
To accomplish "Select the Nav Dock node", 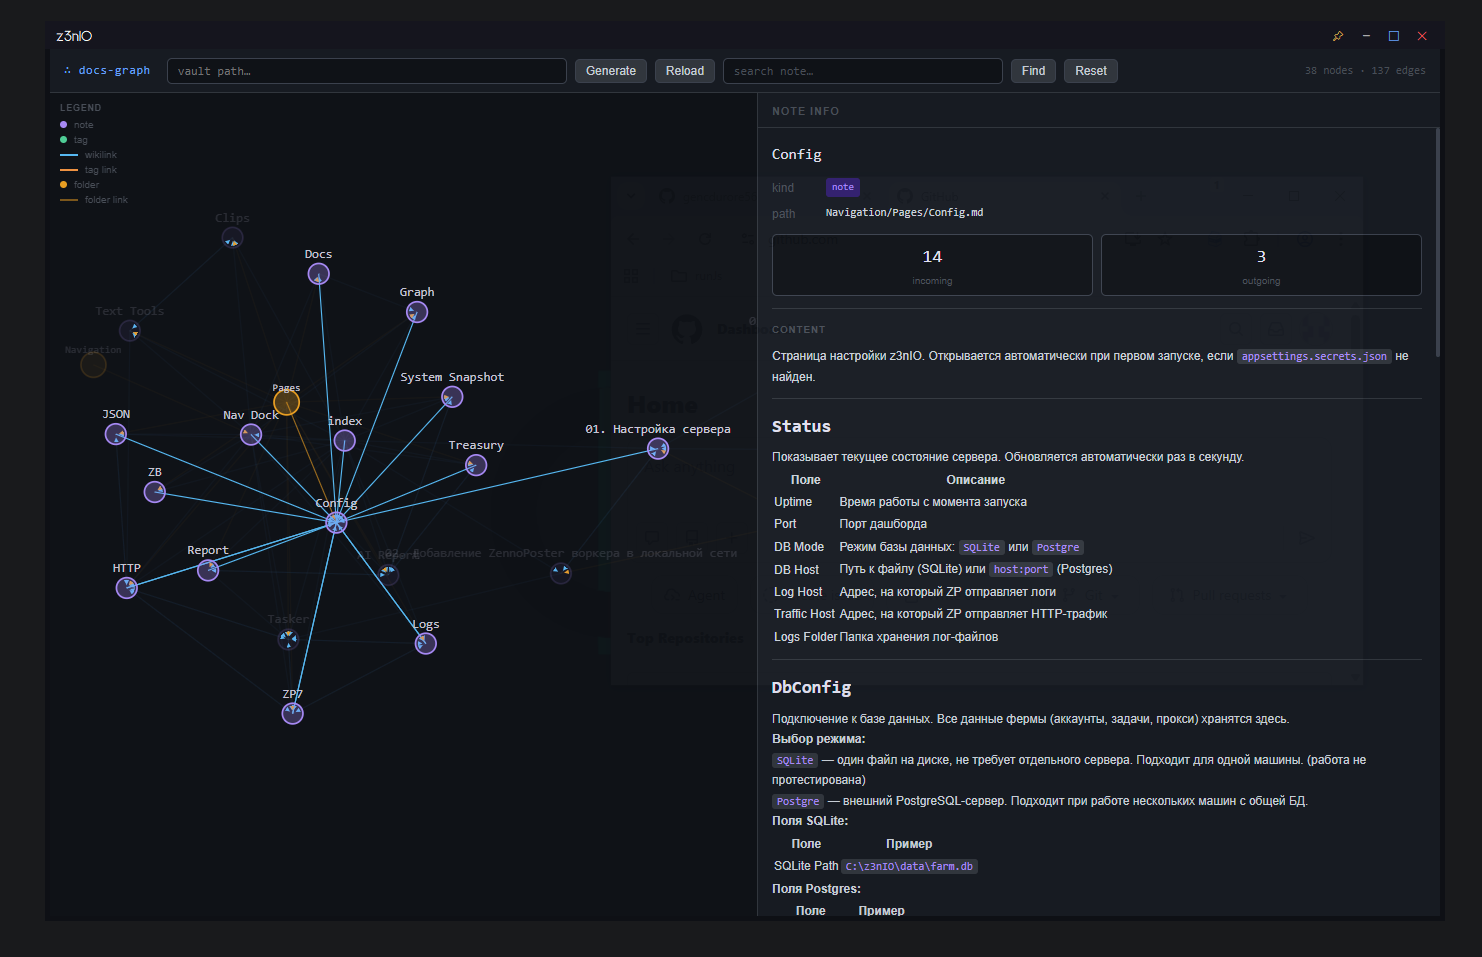I will pyautogui.click(x=251, y=435).
